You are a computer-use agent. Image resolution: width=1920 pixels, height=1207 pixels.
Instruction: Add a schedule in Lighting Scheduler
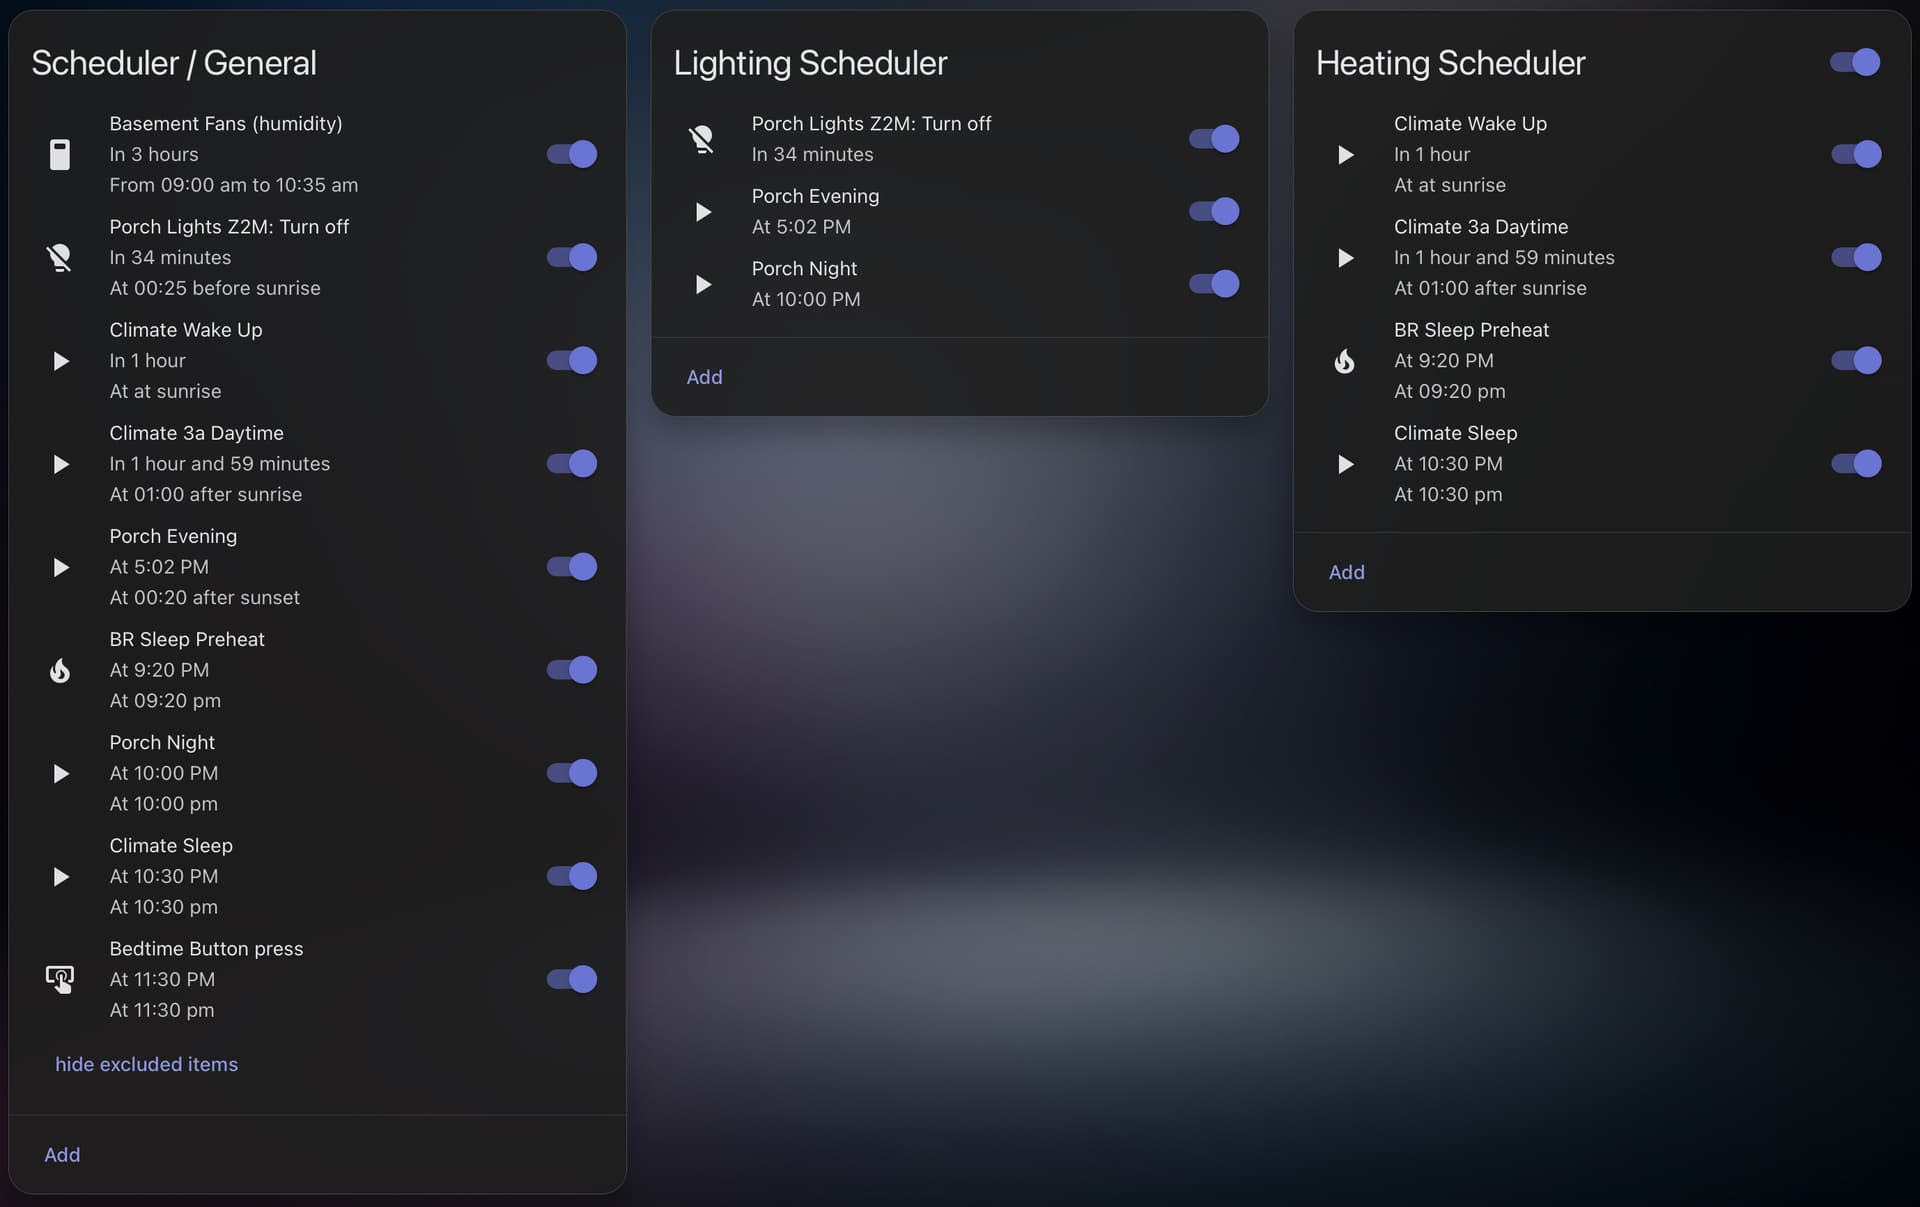coord(704,377)
